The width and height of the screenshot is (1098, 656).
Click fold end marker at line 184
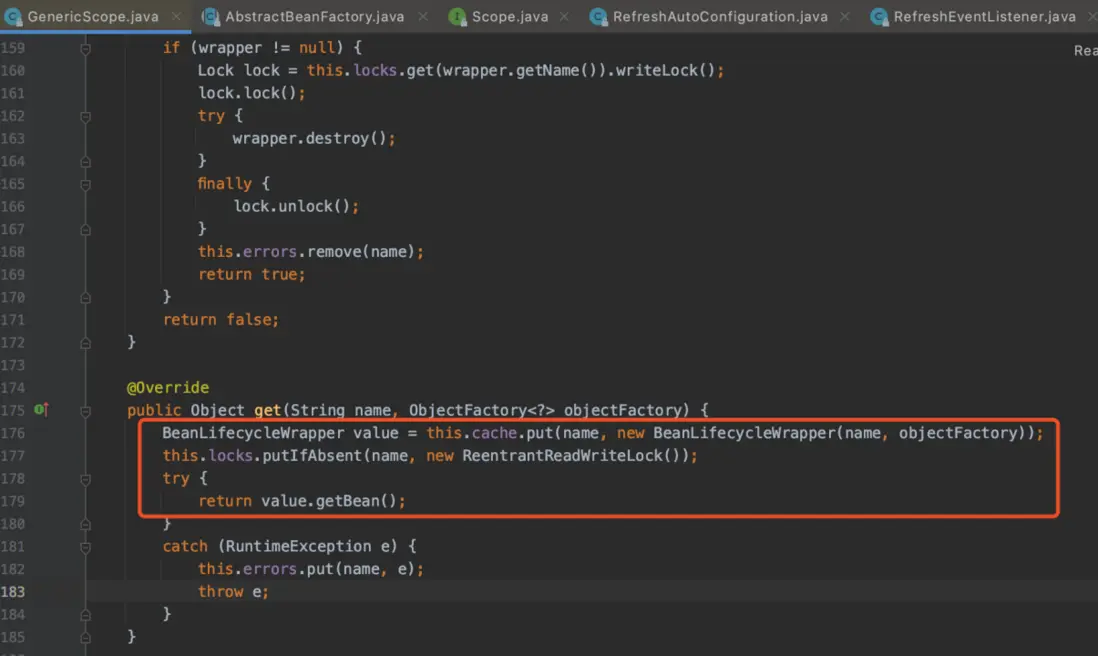(x=85, y=615)
